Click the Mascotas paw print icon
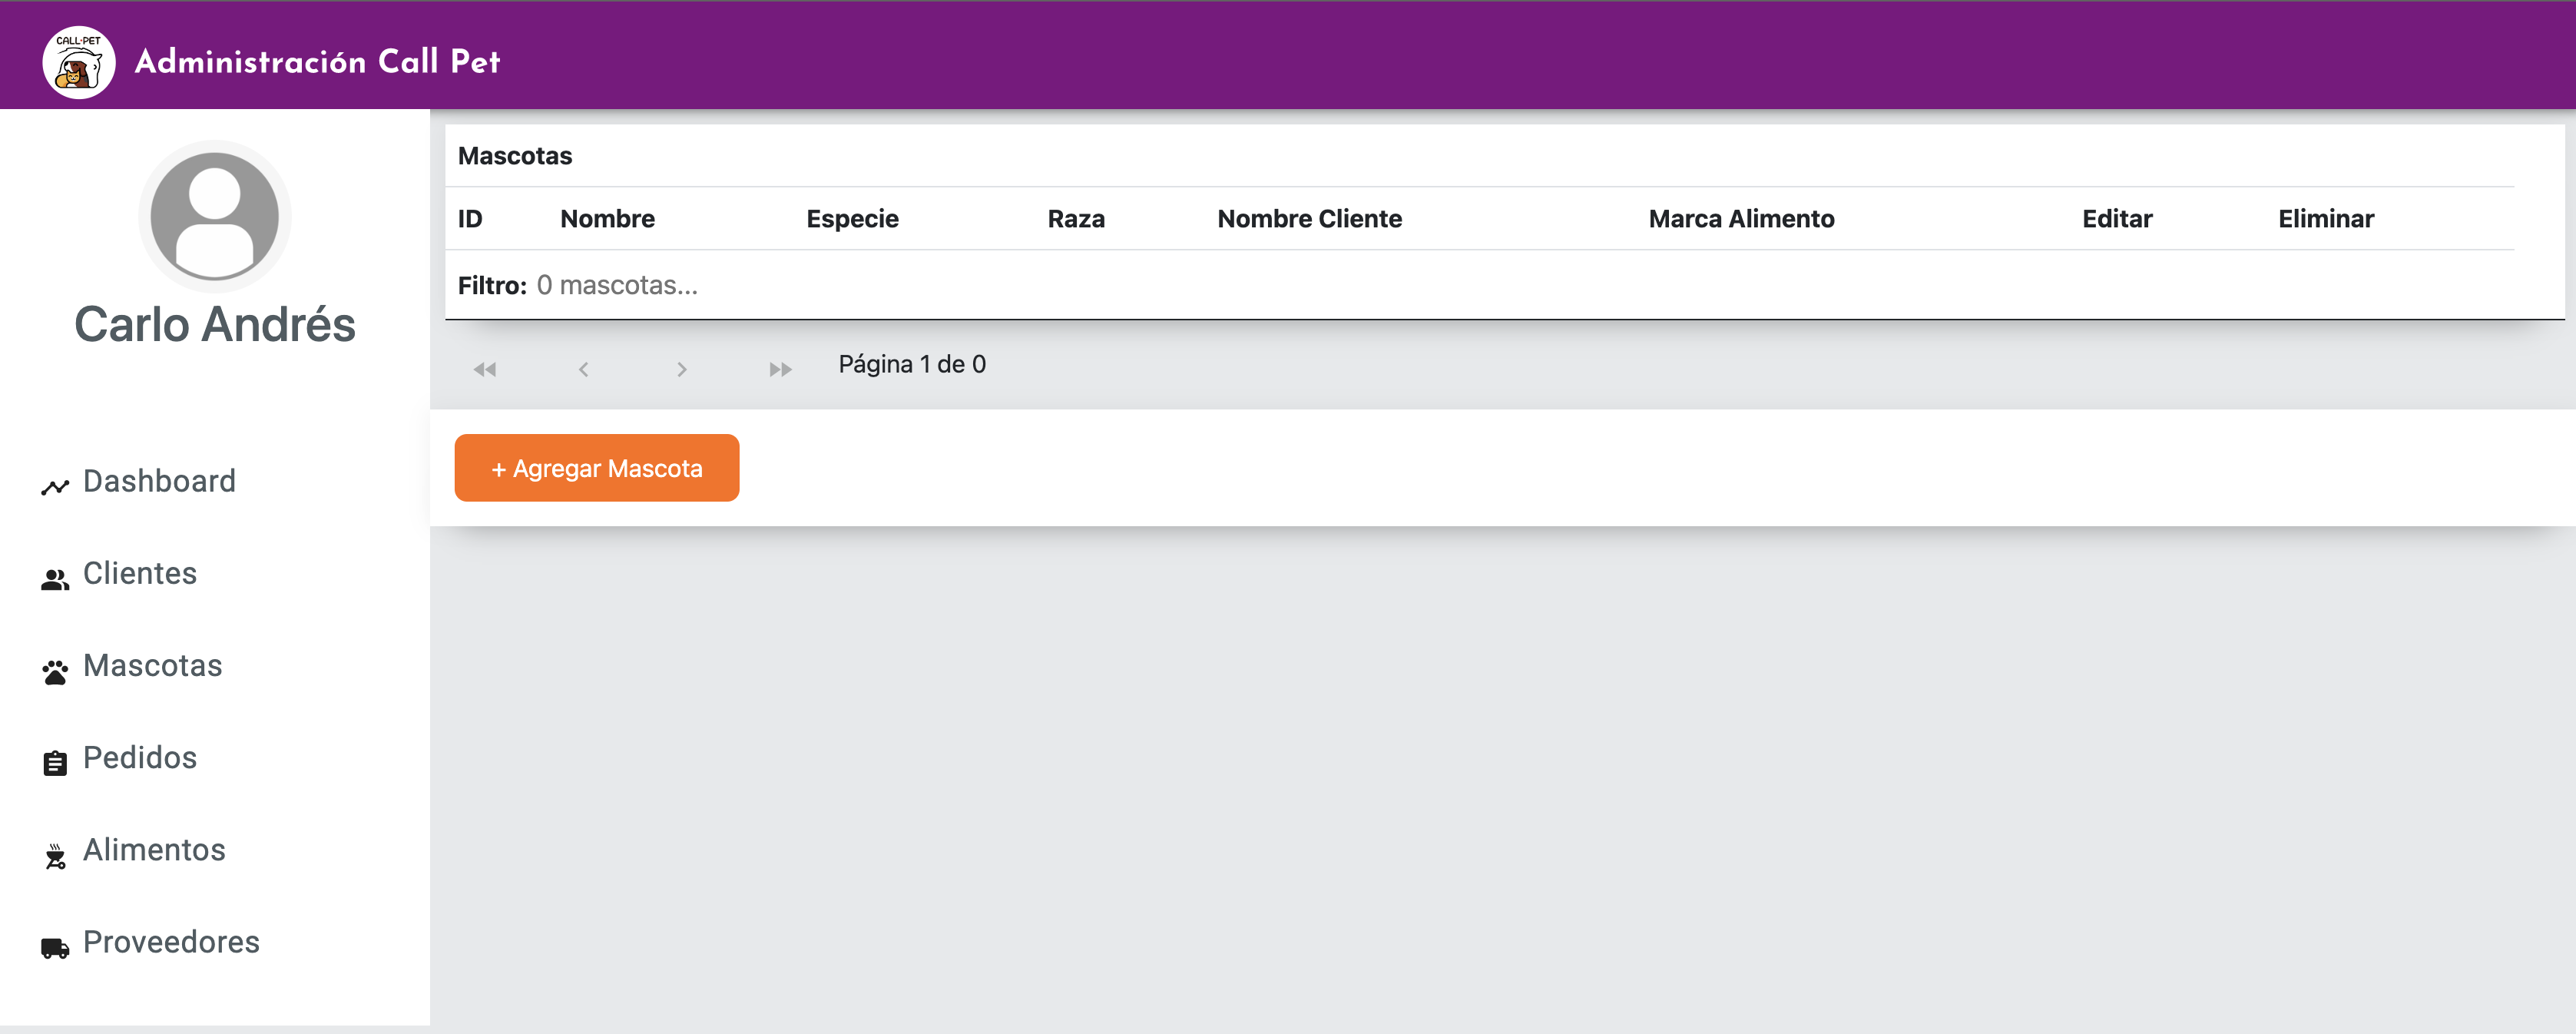This screenshot has height=1034, width=2576. click(55, 671)
